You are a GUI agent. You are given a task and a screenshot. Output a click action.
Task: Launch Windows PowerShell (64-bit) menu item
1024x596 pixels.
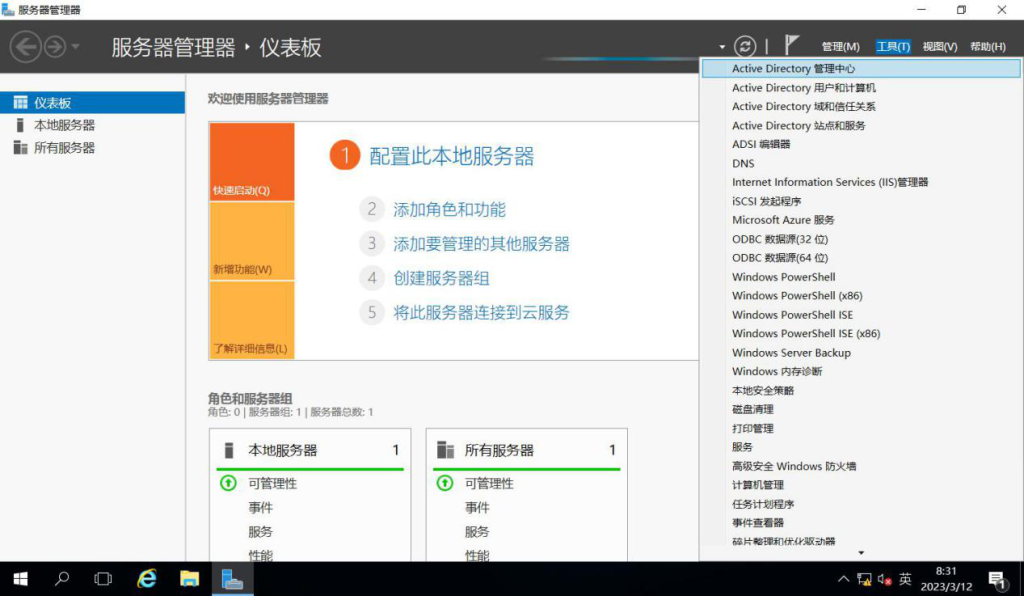[x=861, y=277]
